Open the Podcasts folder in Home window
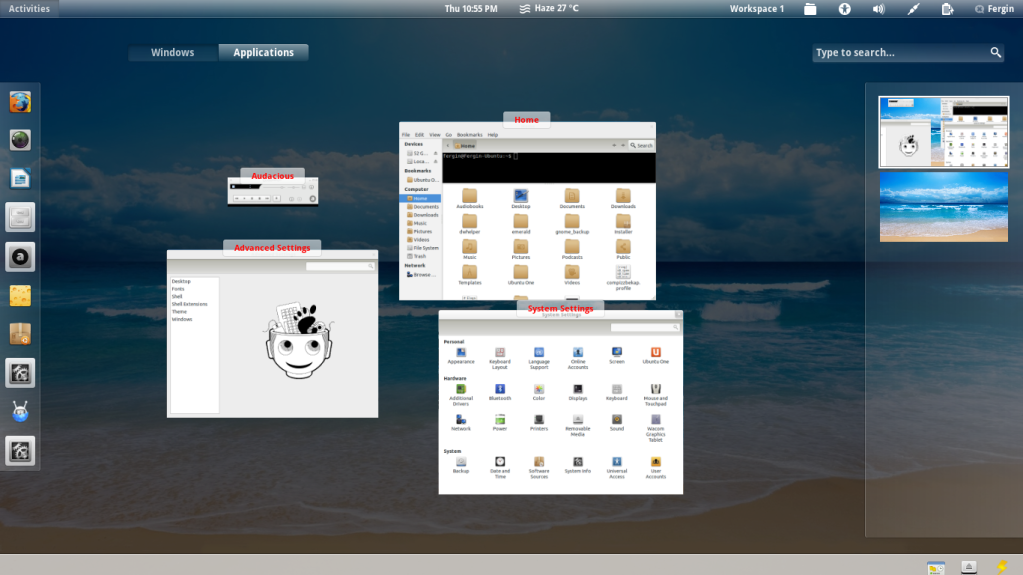 point(572,249)
